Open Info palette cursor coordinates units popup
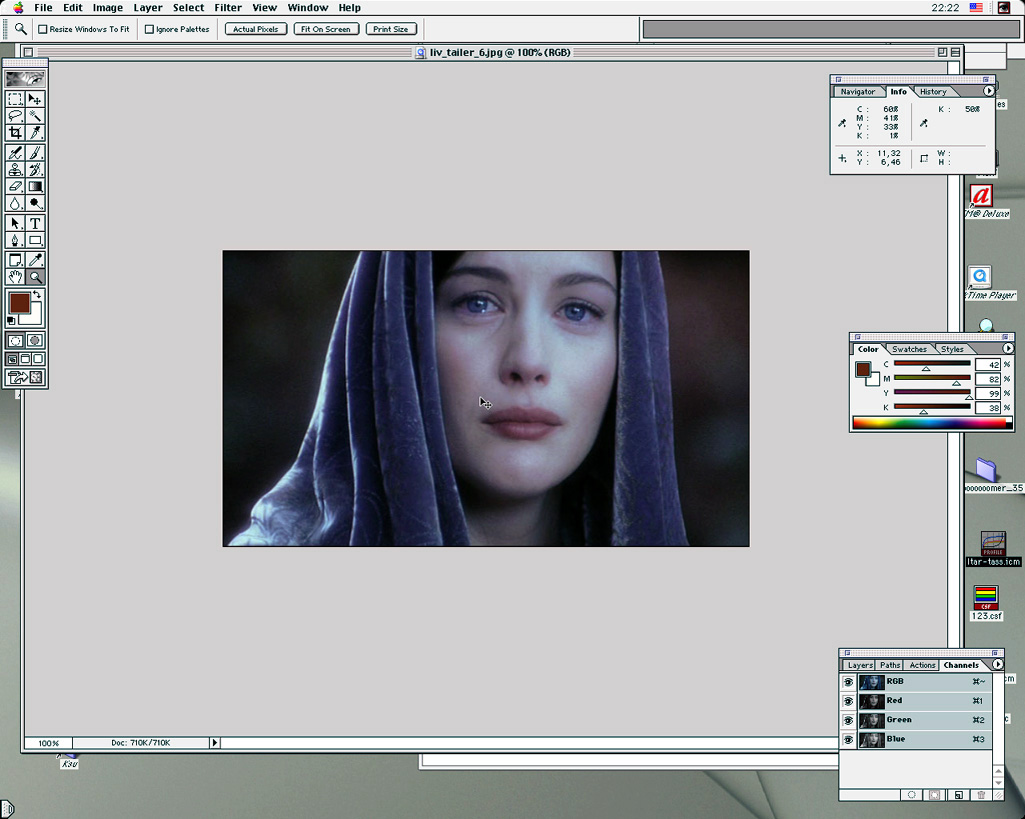Screen dimensions: 1025x819 click(x=842, y=158)
